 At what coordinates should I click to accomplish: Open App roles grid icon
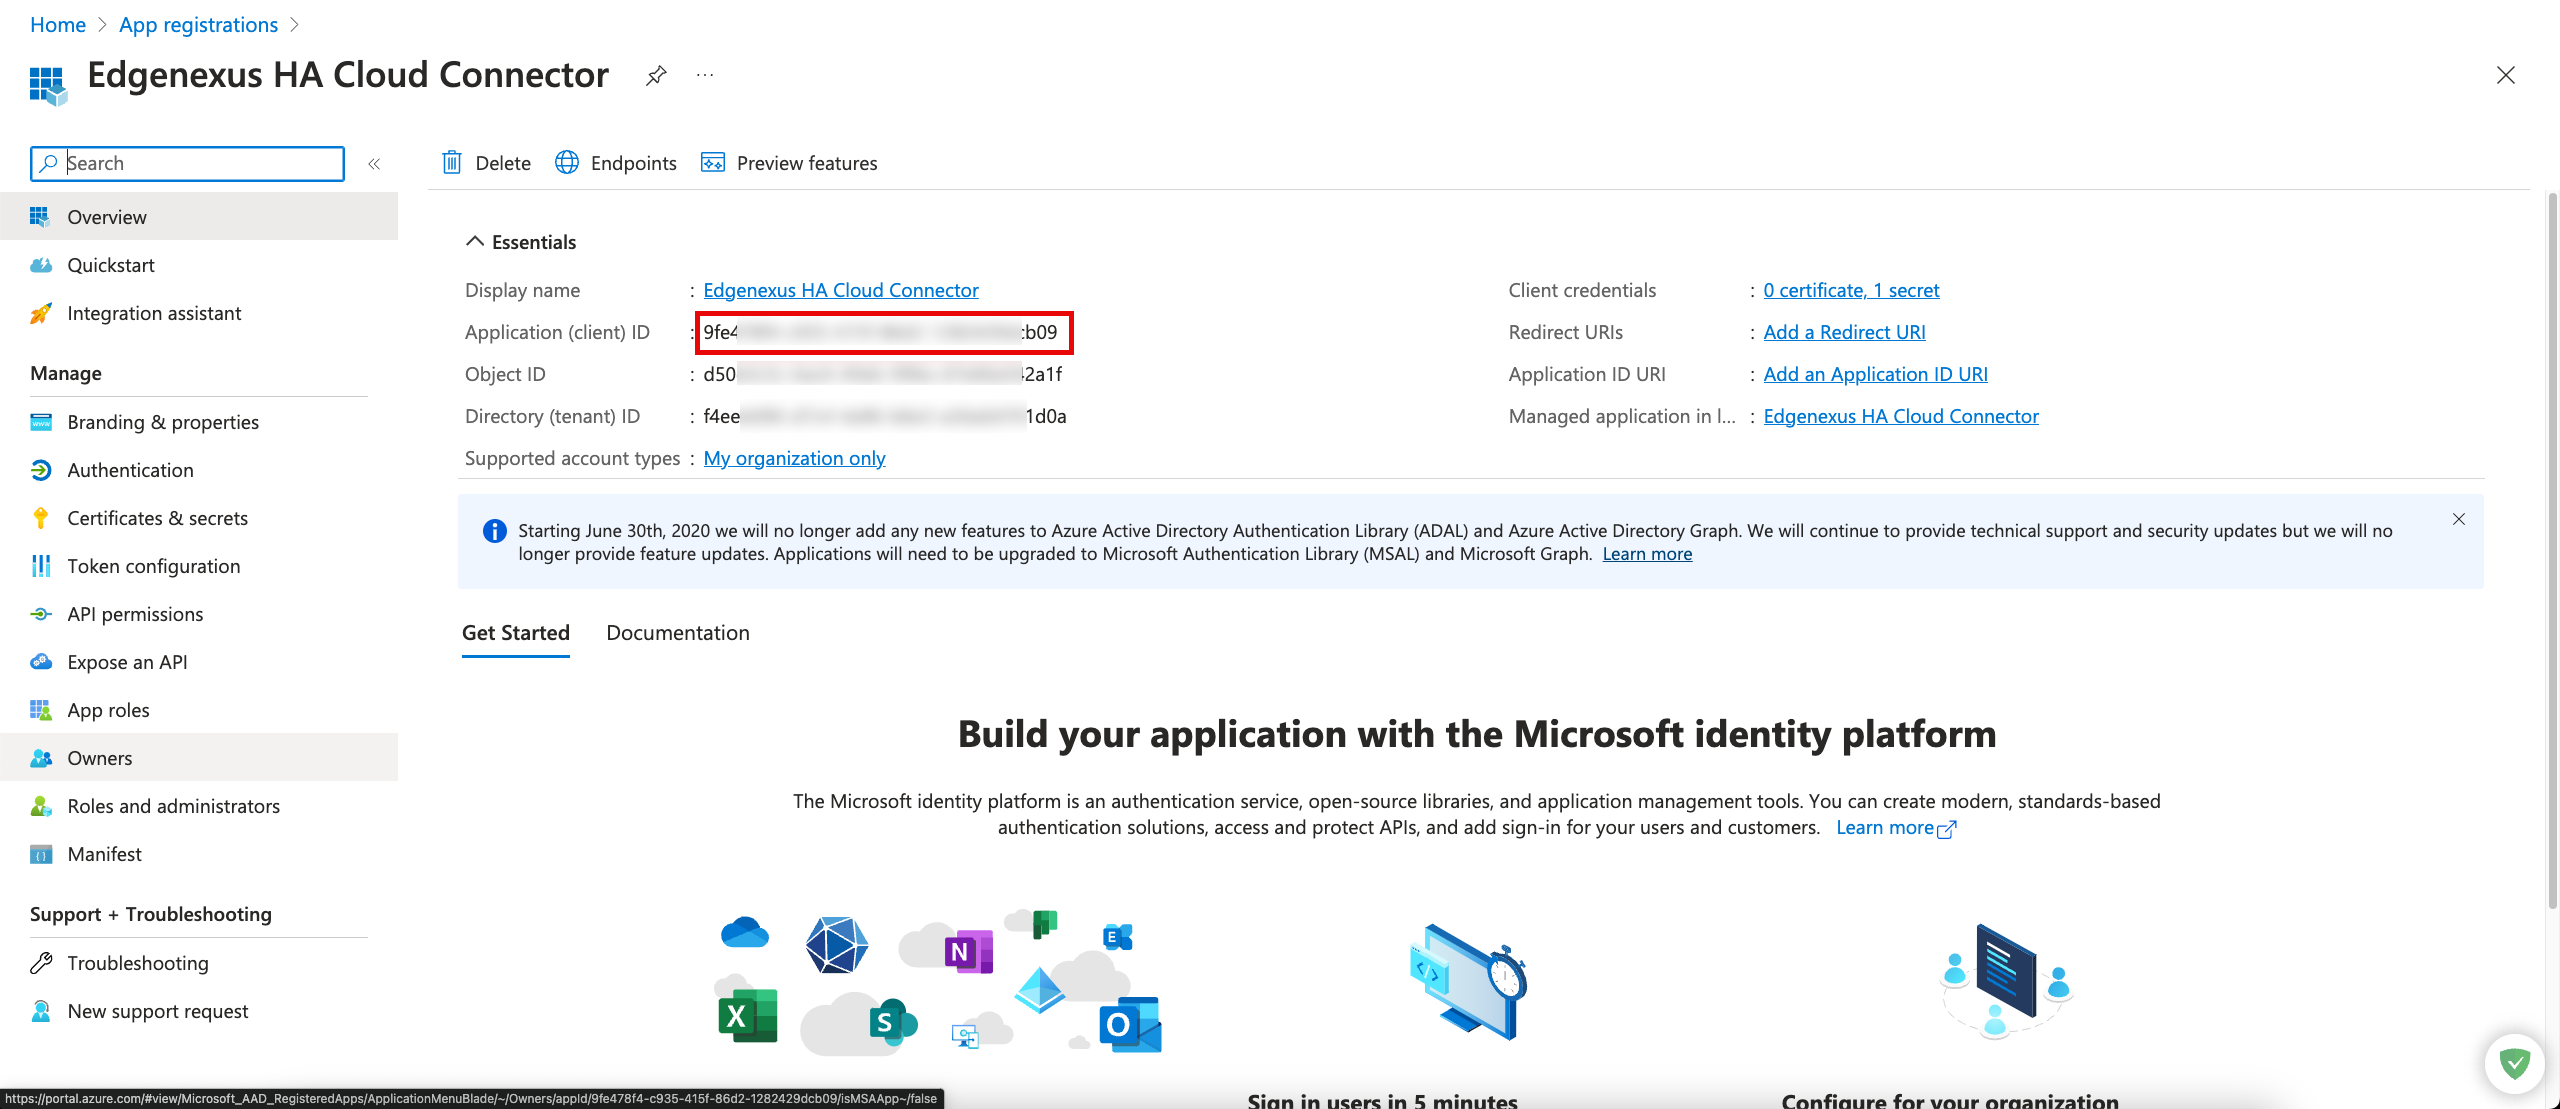click(41, 710)
